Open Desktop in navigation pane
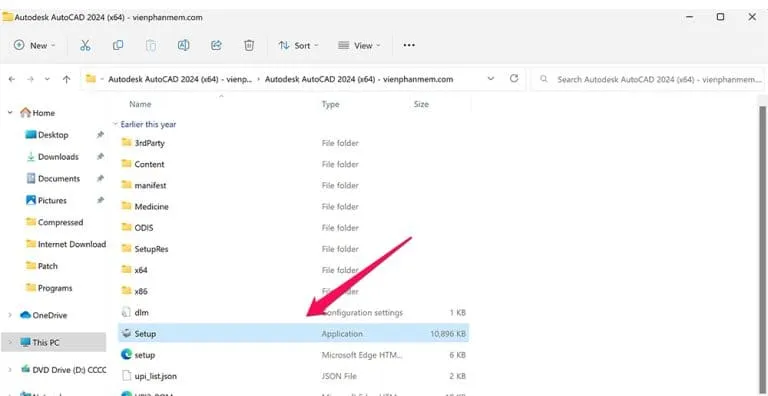This screenshot has height=396, width=768. pyautogui.click(x=53, y=135)
